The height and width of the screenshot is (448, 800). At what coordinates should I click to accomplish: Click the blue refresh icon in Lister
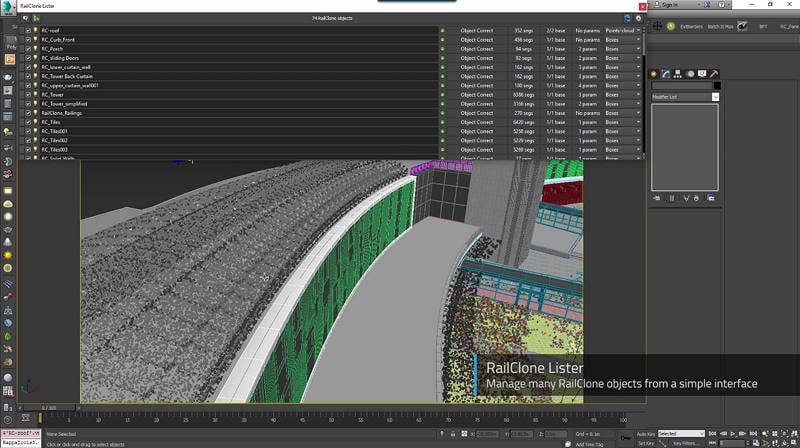[x=628, y=18]
